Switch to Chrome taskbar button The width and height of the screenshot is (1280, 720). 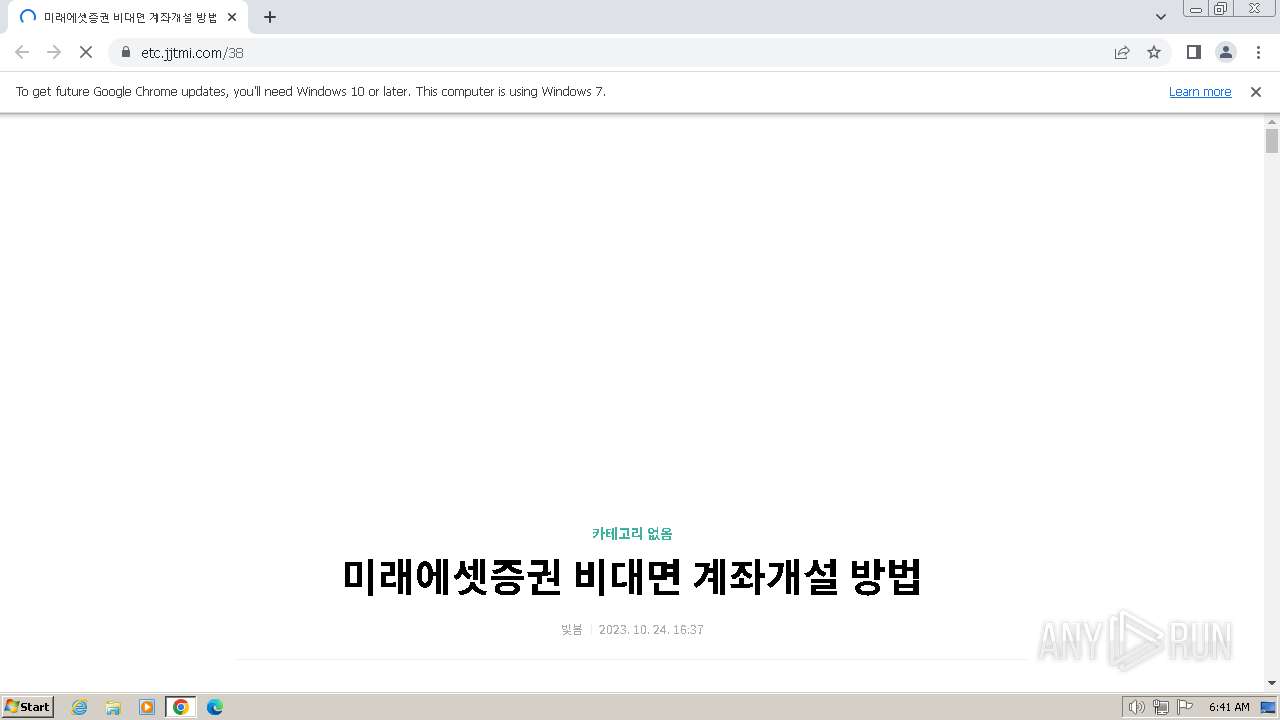click(x=181, y=707)
